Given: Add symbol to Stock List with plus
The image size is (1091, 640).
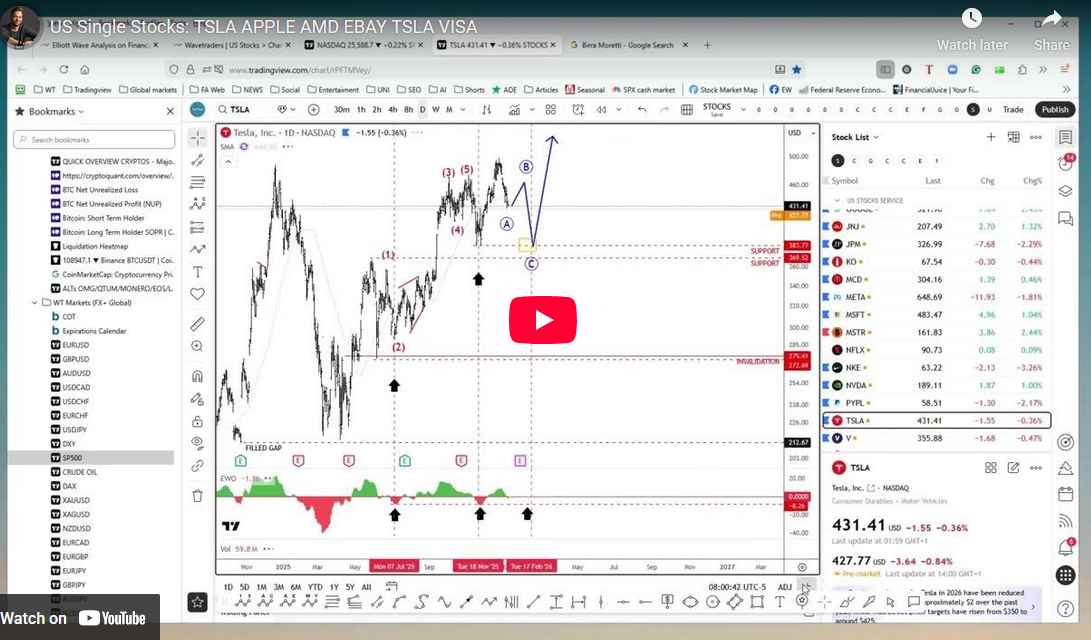Looking at the screenshot, I should [x=991, y=137].
